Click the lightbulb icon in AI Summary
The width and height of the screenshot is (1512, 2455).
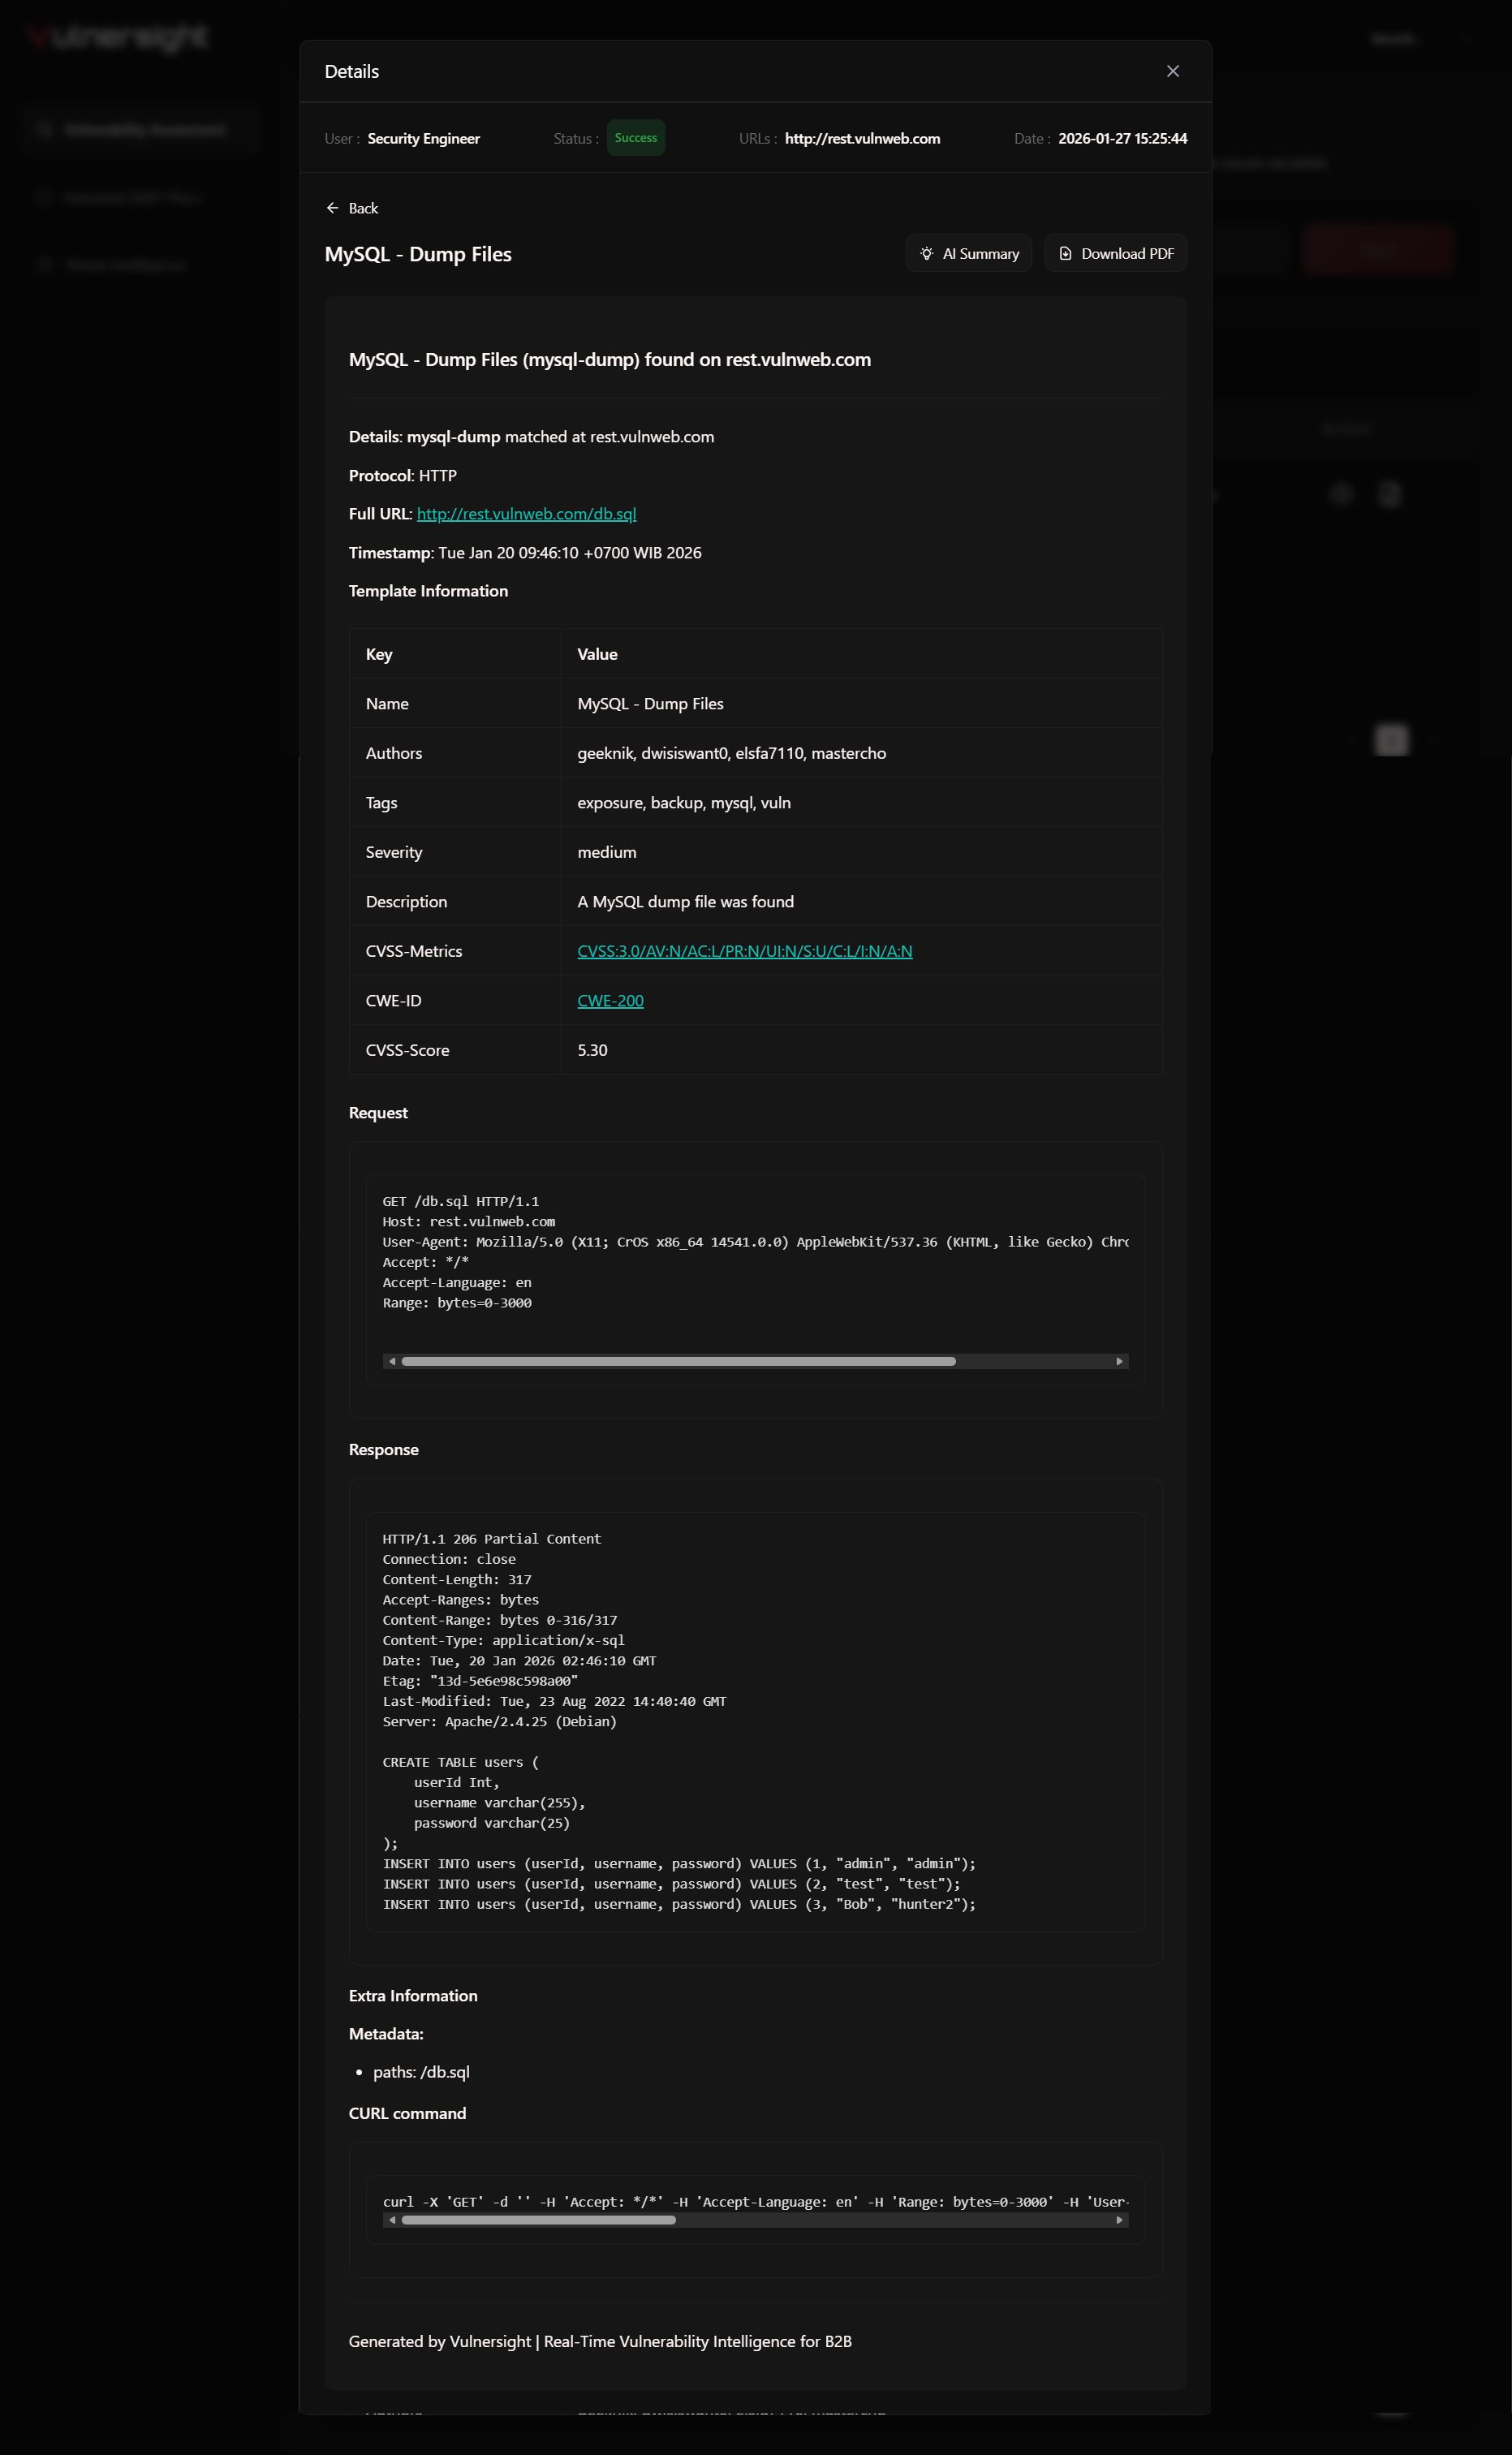click(926, 253)
